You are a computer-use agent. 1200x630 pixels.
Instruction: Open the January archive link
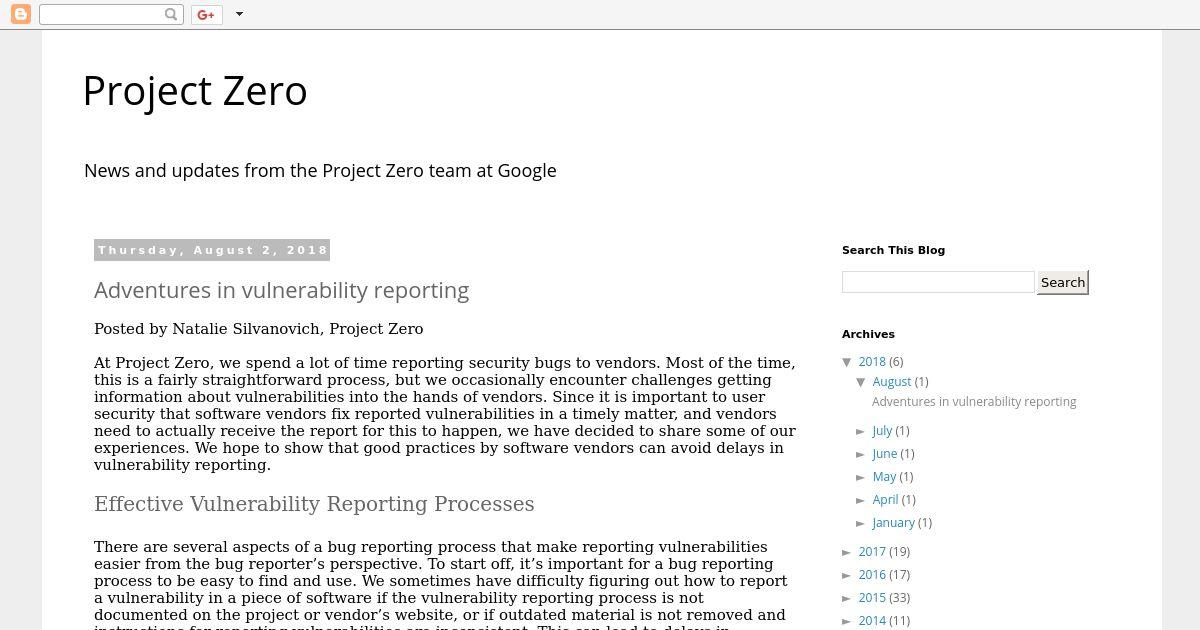pos(893,523)
